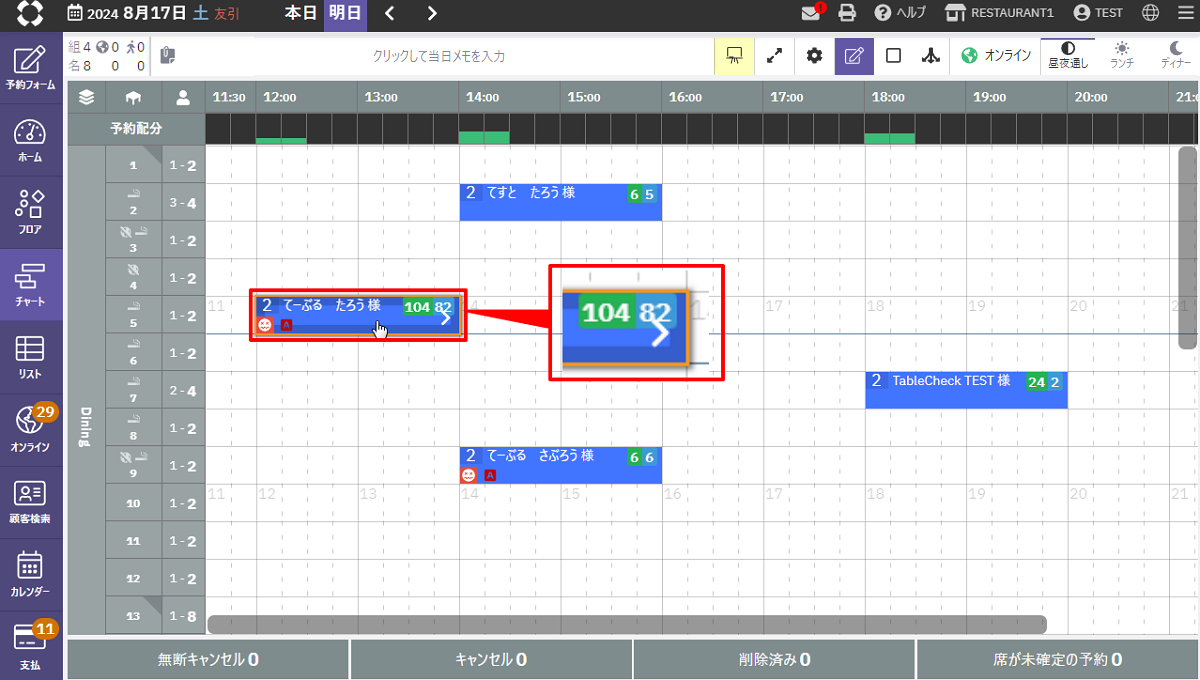Image resolution: width=1200 pixels, height=680 pixels.
Task: Open the mail notifications icon
Action: coord(812,13)
